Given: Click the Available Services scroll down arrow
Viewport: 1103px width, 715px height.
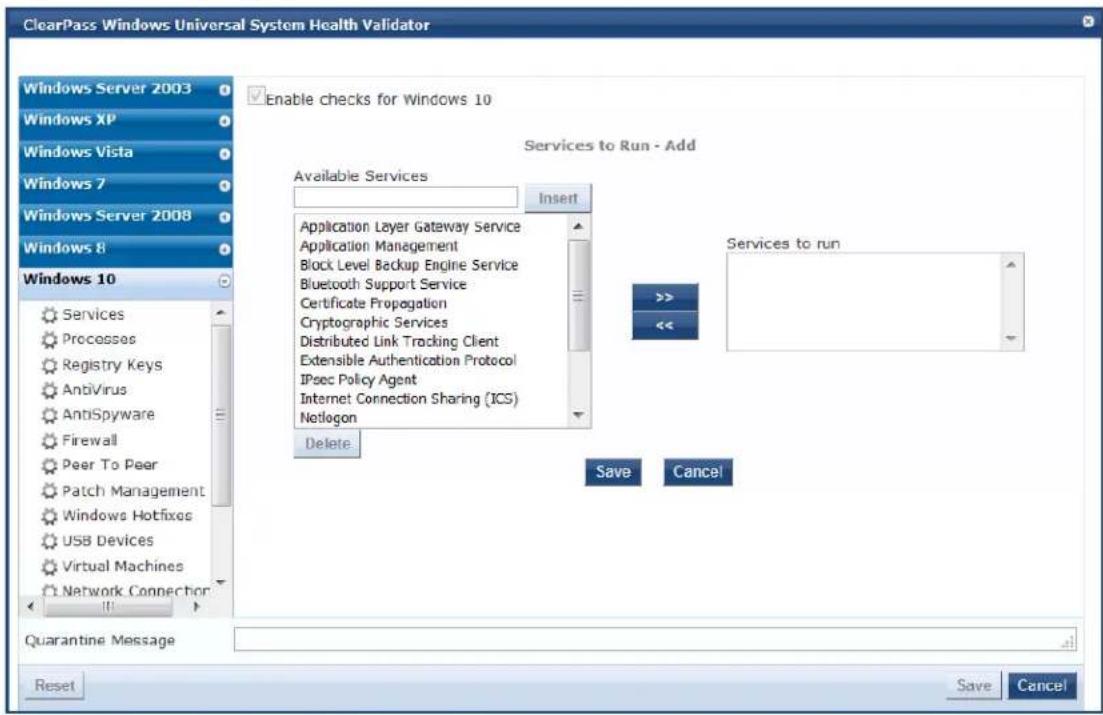Looking at the screenshot, I should point(578,415).
